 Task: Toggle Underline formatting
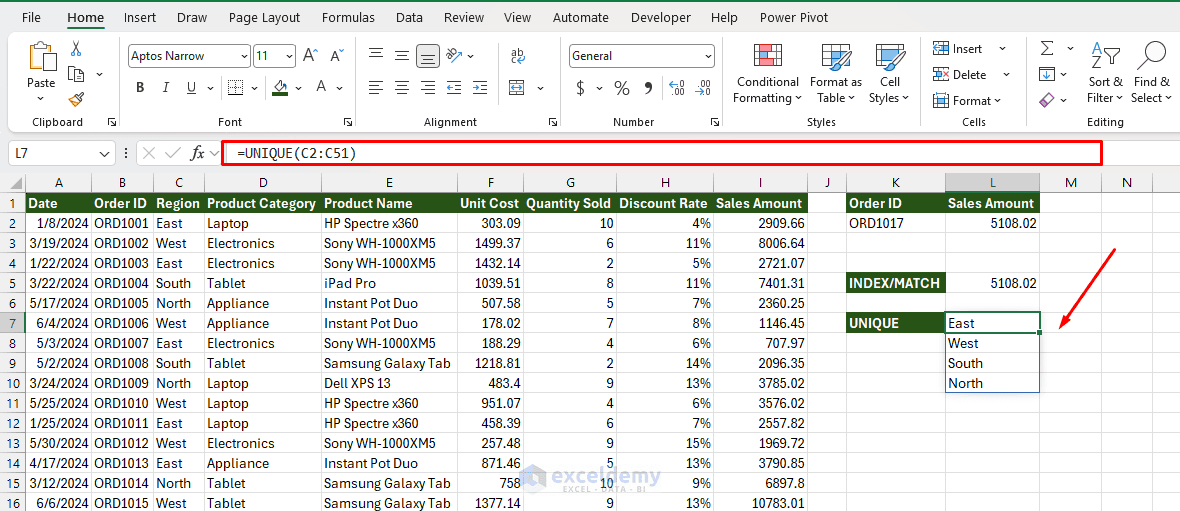pyautogui.click(x=191, y=87)
